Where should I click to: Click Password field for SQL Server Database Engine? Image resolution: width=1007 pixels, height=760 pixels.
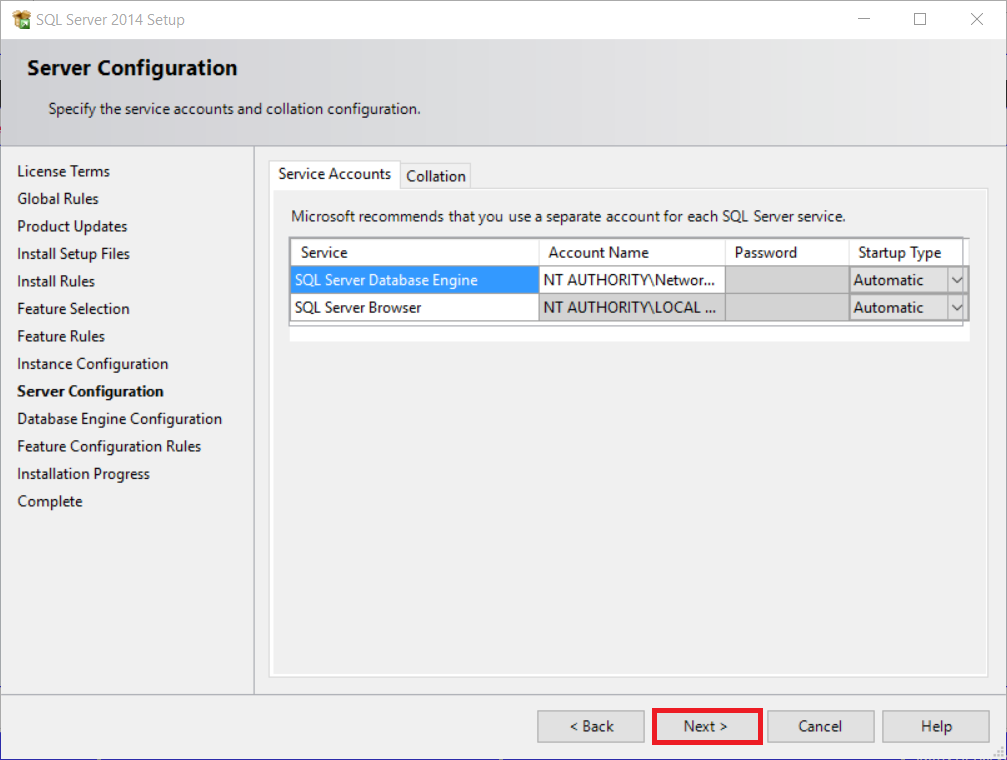pos(787,280)
